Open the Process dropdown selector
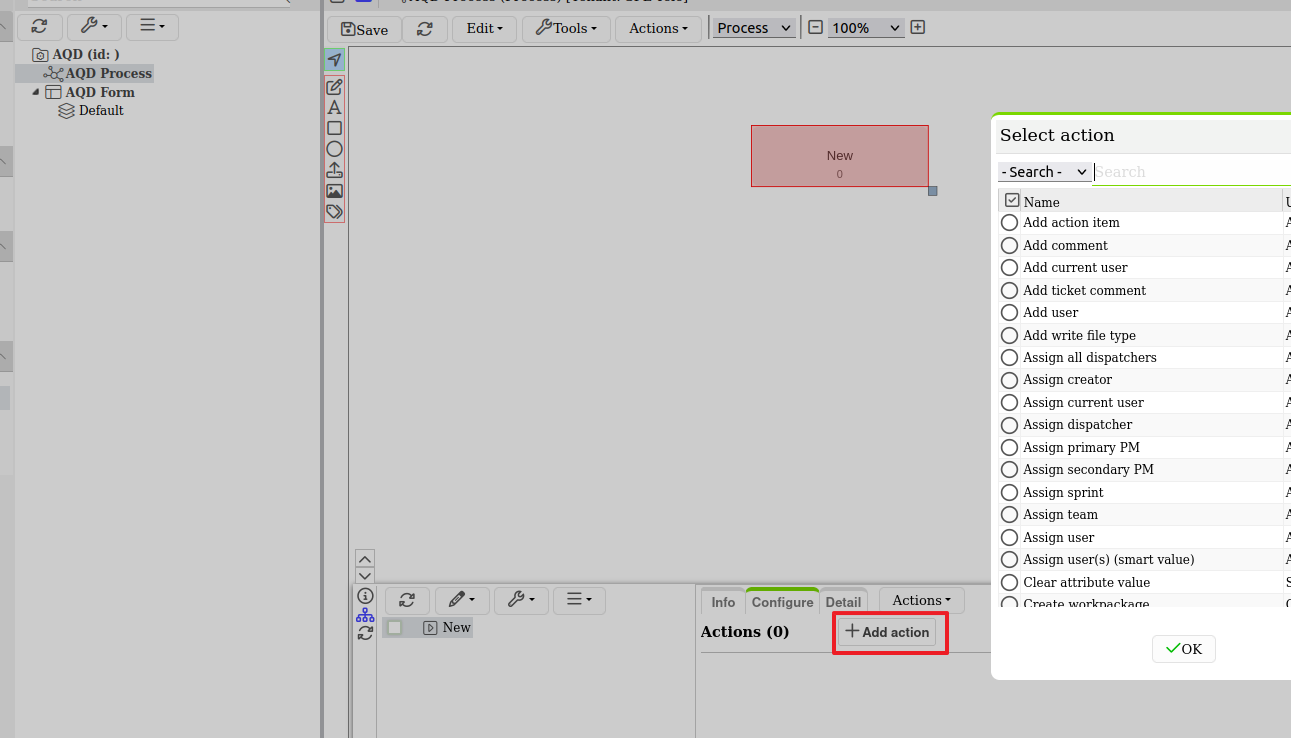The height and width of the screenshot is (738, 1291). pos(754,28)
